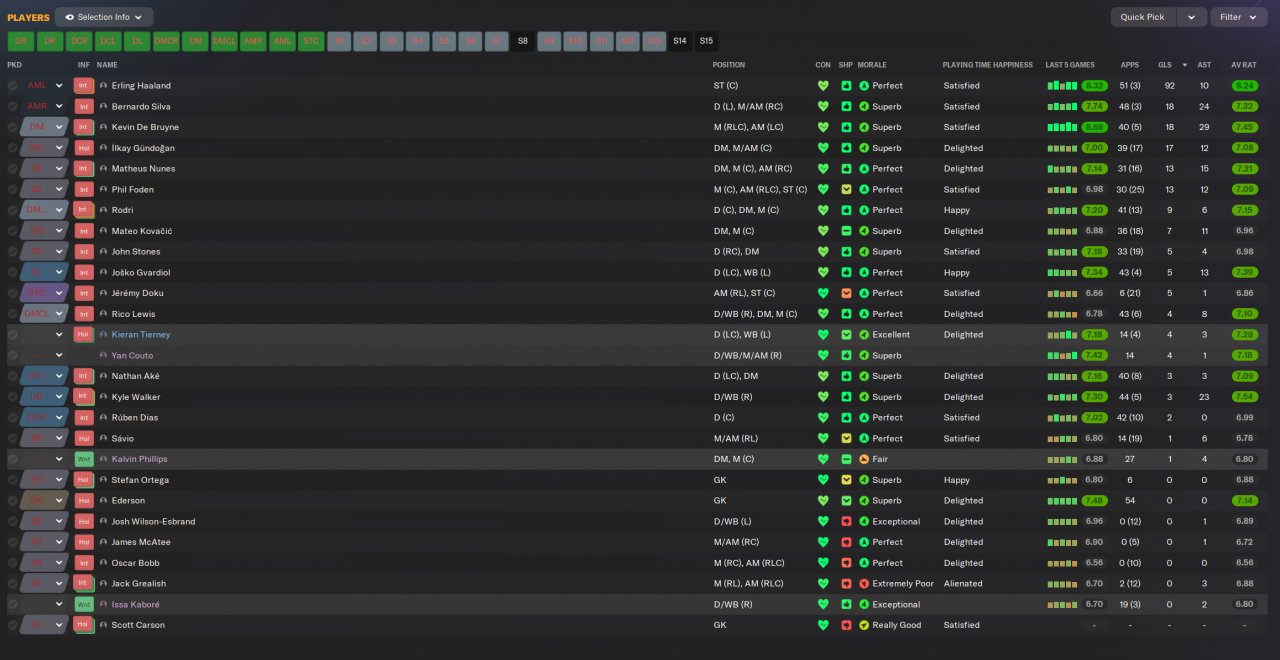The height and width of the screenshot is (660, 1280).
Task: Open Erling Haaland's player profile
Action: pos(141,86)
